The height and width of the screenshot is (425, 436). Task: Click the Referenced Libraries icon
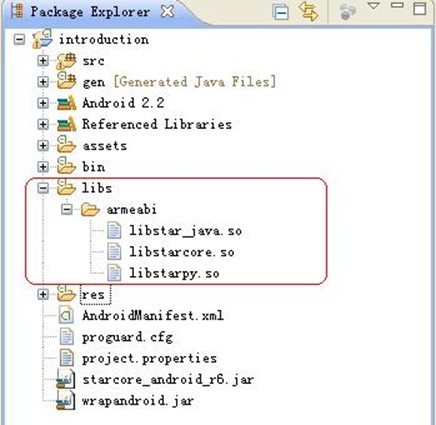(x=66, y=124)
